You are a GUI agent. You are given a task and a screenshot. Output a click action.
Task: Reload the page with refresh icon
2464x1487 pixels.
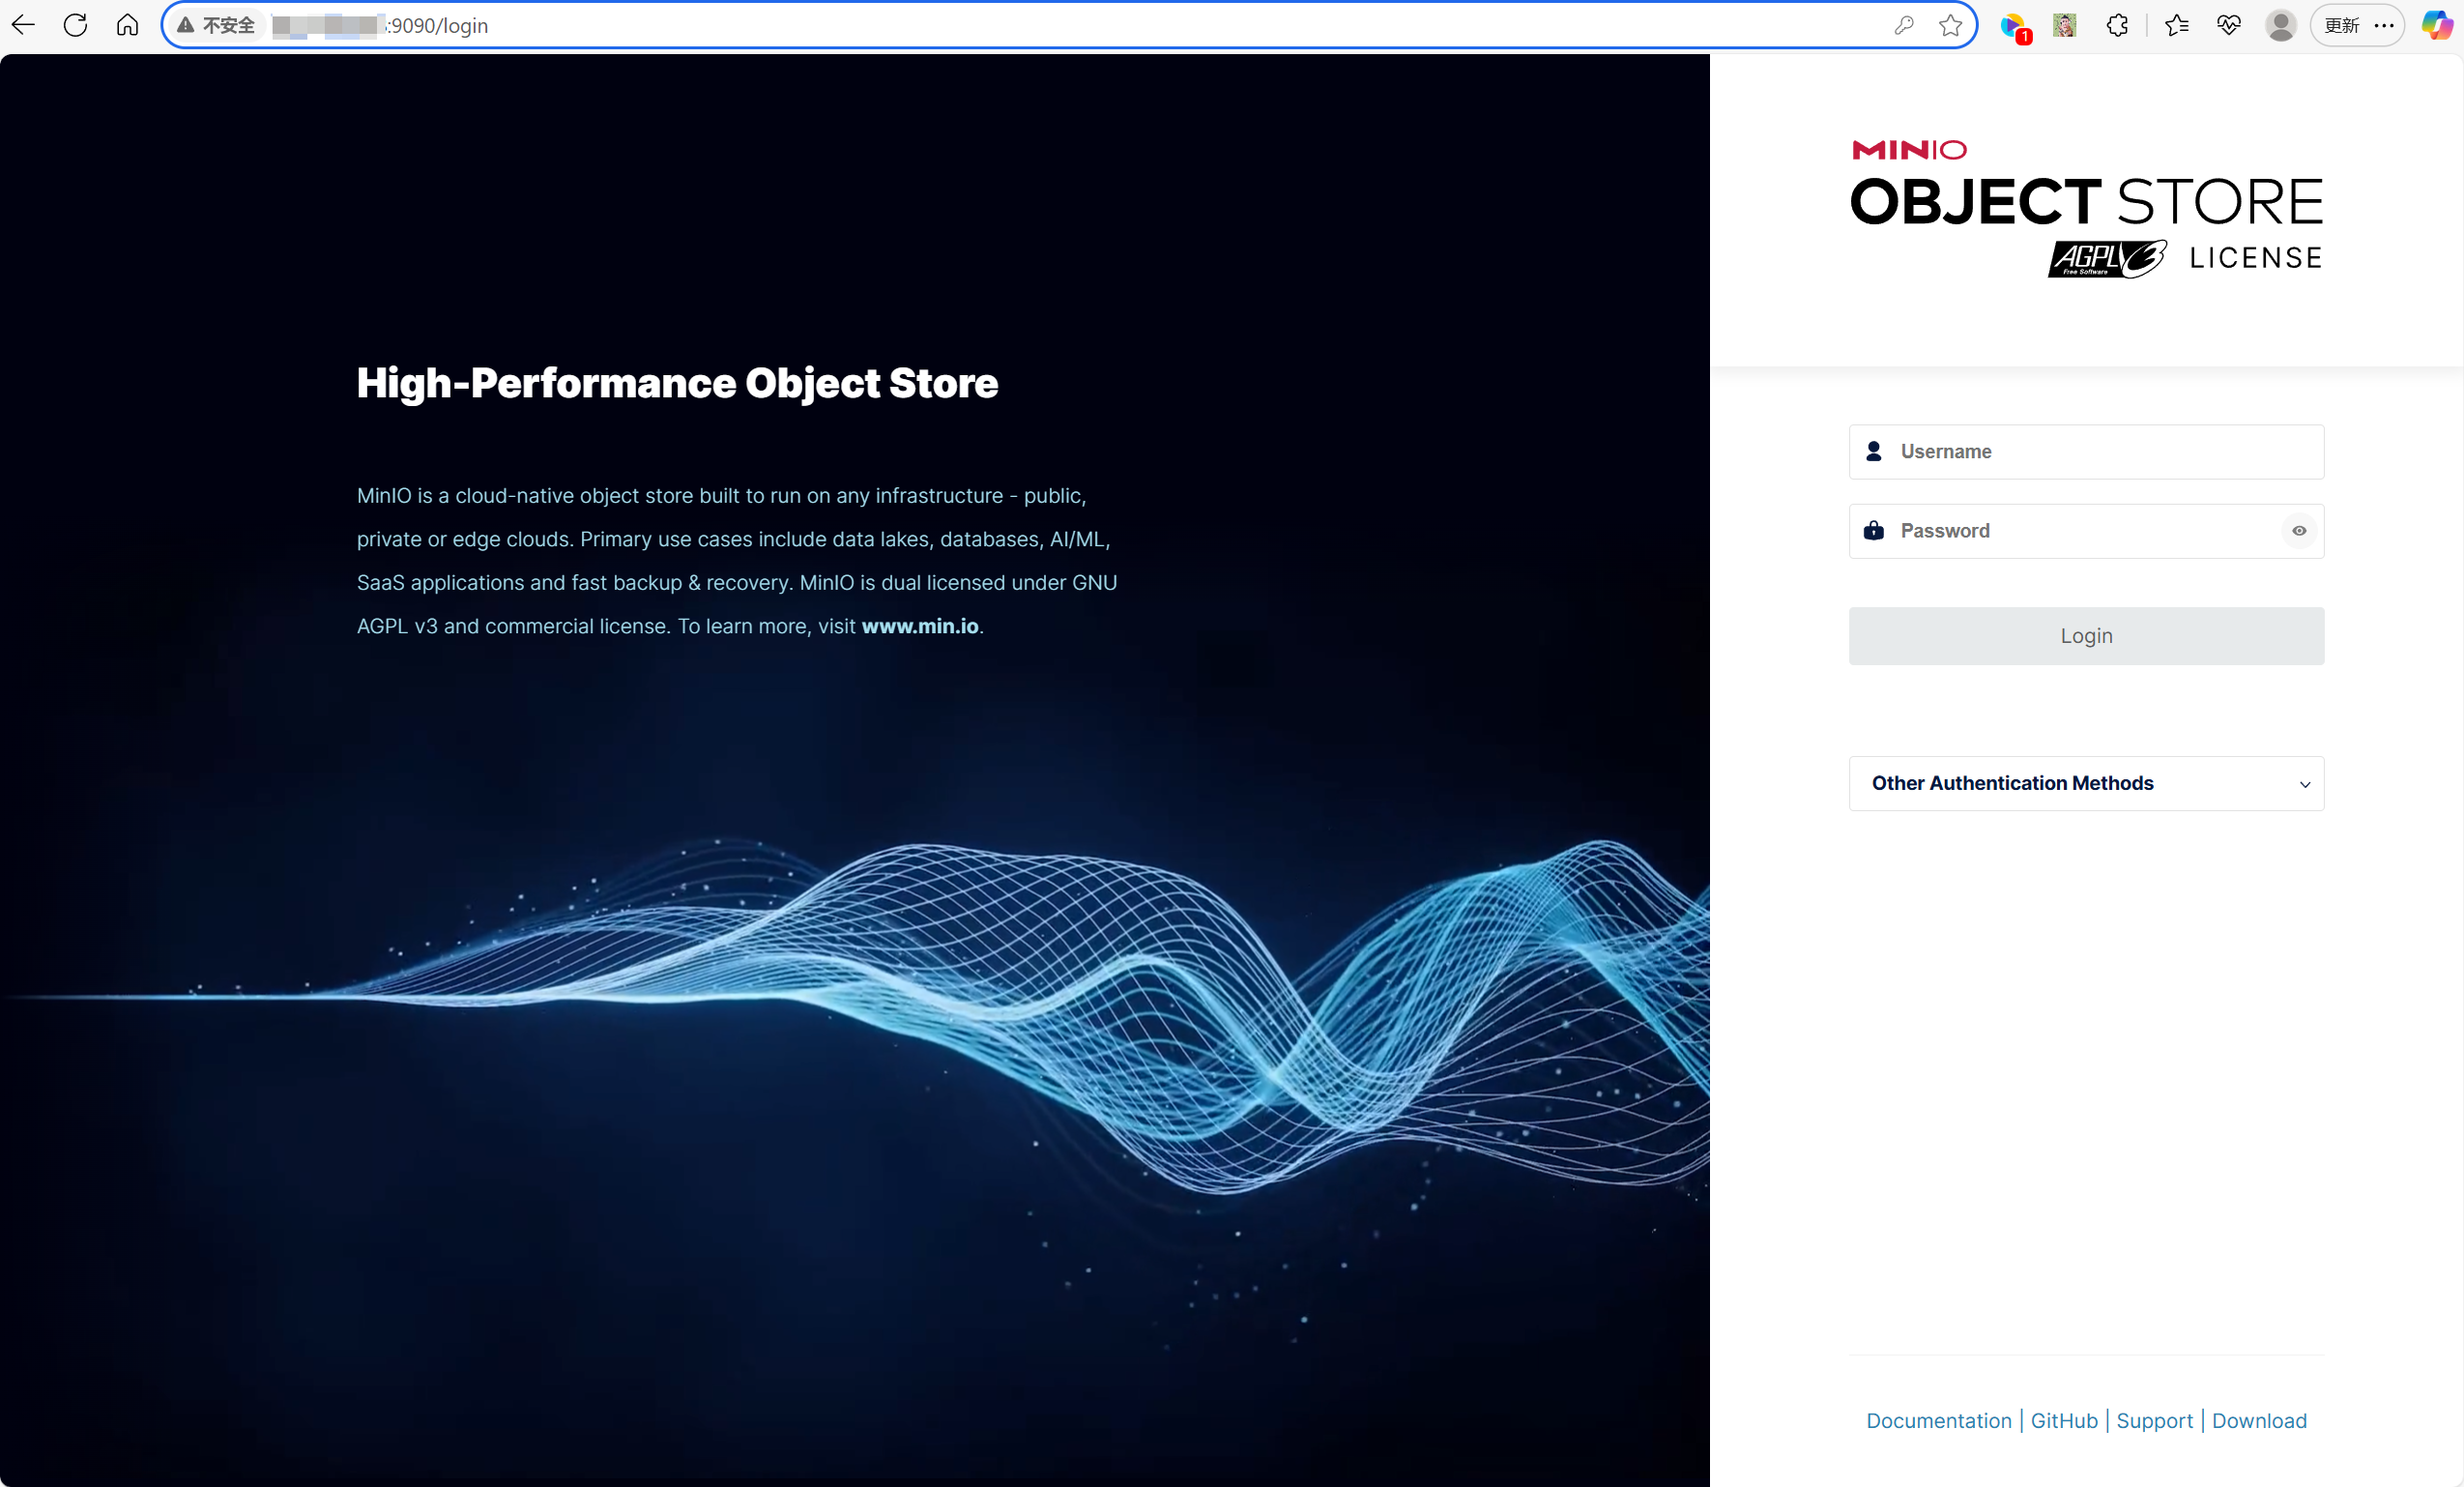(x=75, y=25)
